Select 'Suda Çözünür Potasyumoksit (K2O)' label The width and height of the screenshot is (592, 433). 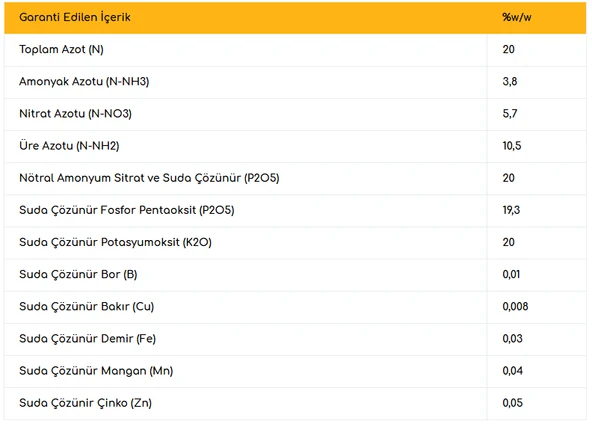[116, 242]
